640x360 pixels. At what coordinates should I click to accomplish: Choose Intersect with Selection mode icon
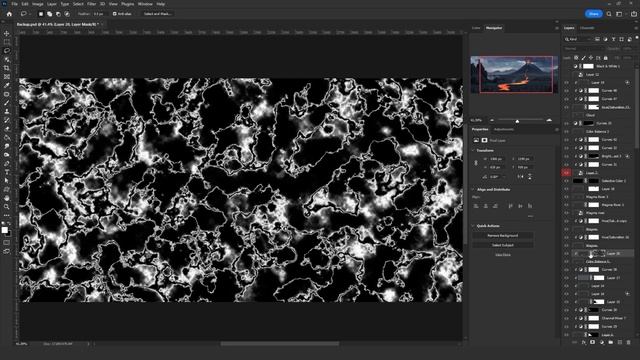[67, 14]
